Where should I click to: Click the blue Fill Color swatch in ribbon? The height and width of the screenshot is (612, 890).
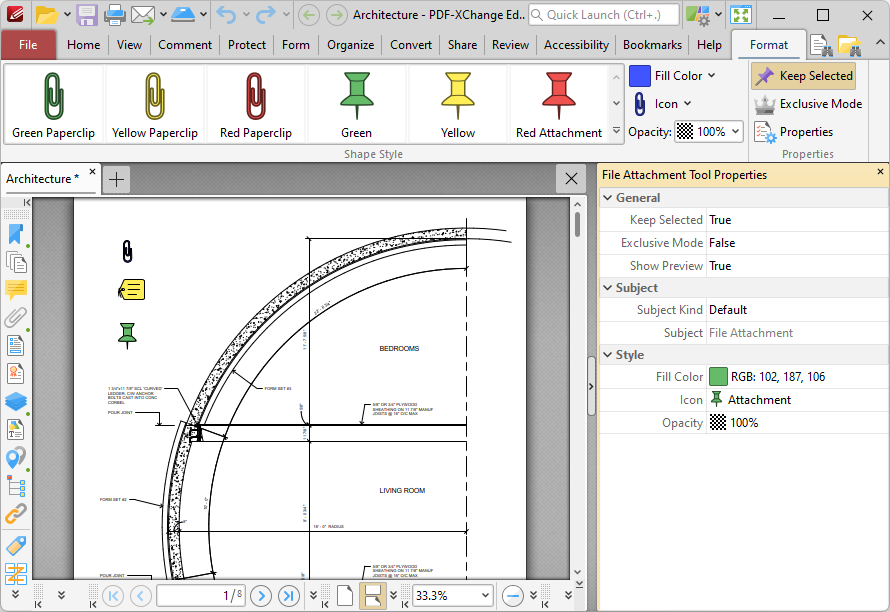[640, 76]
